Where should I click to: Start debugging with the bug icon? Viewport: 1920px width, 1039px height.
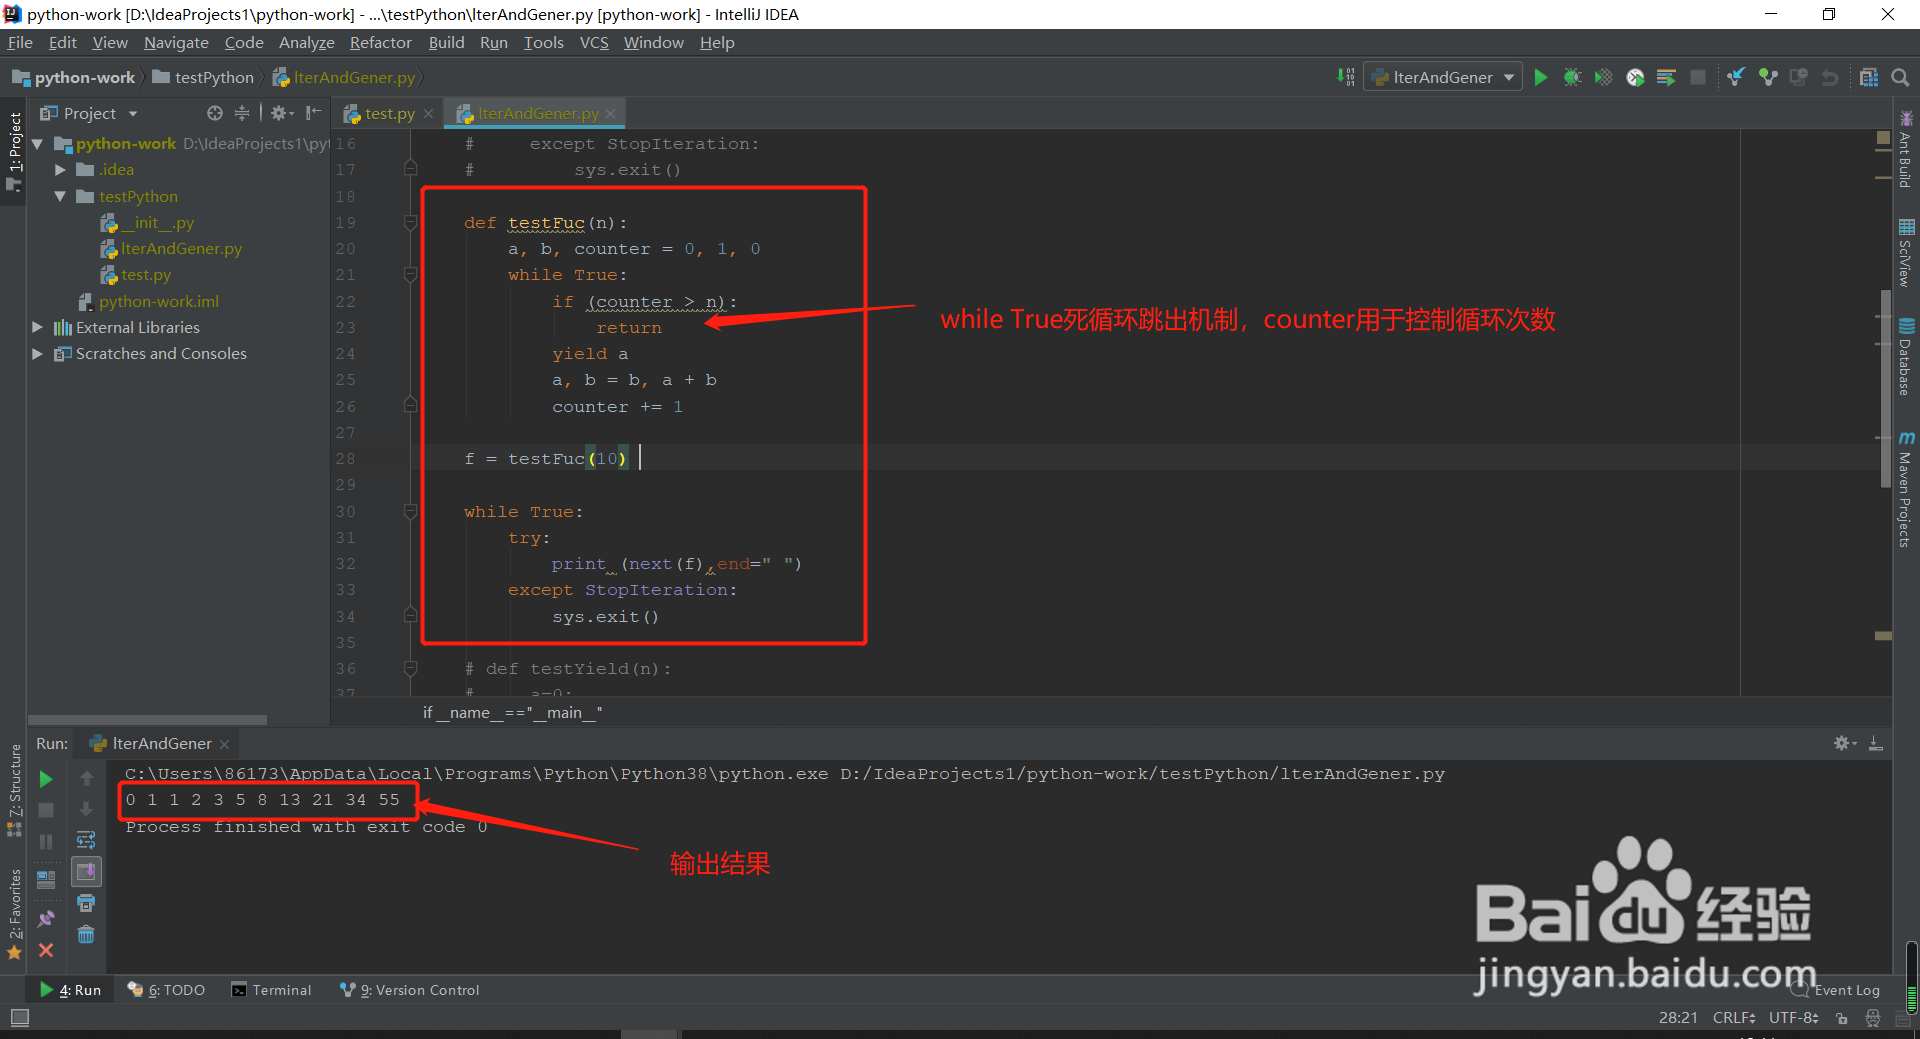point(1572,77)
